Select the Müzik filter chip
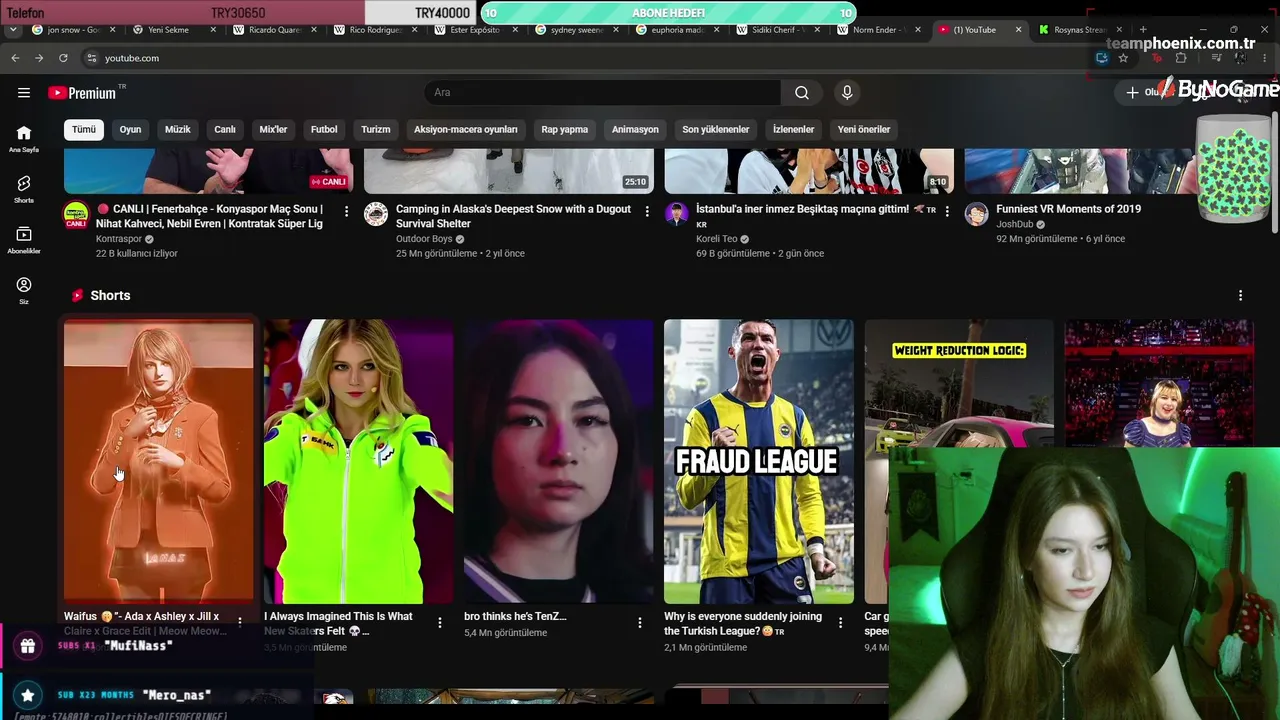The height and width of the screenshot is (720, 1280). coord(177,129)
